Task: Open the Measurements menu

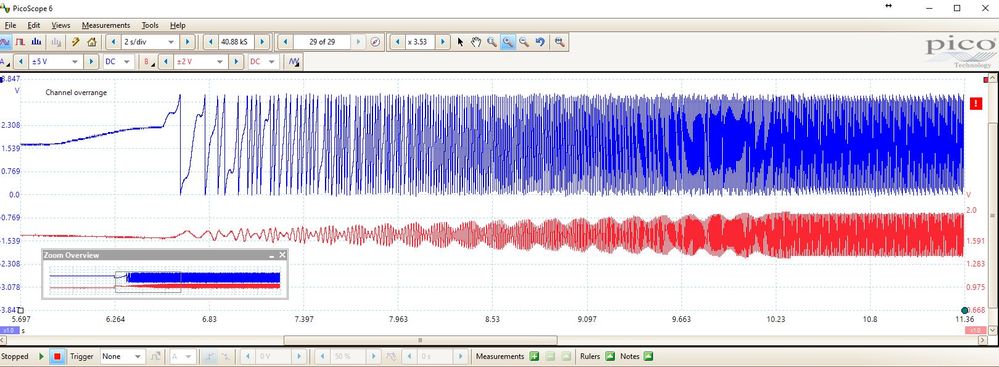Action: pyautogui.click(x=106, y=25)
